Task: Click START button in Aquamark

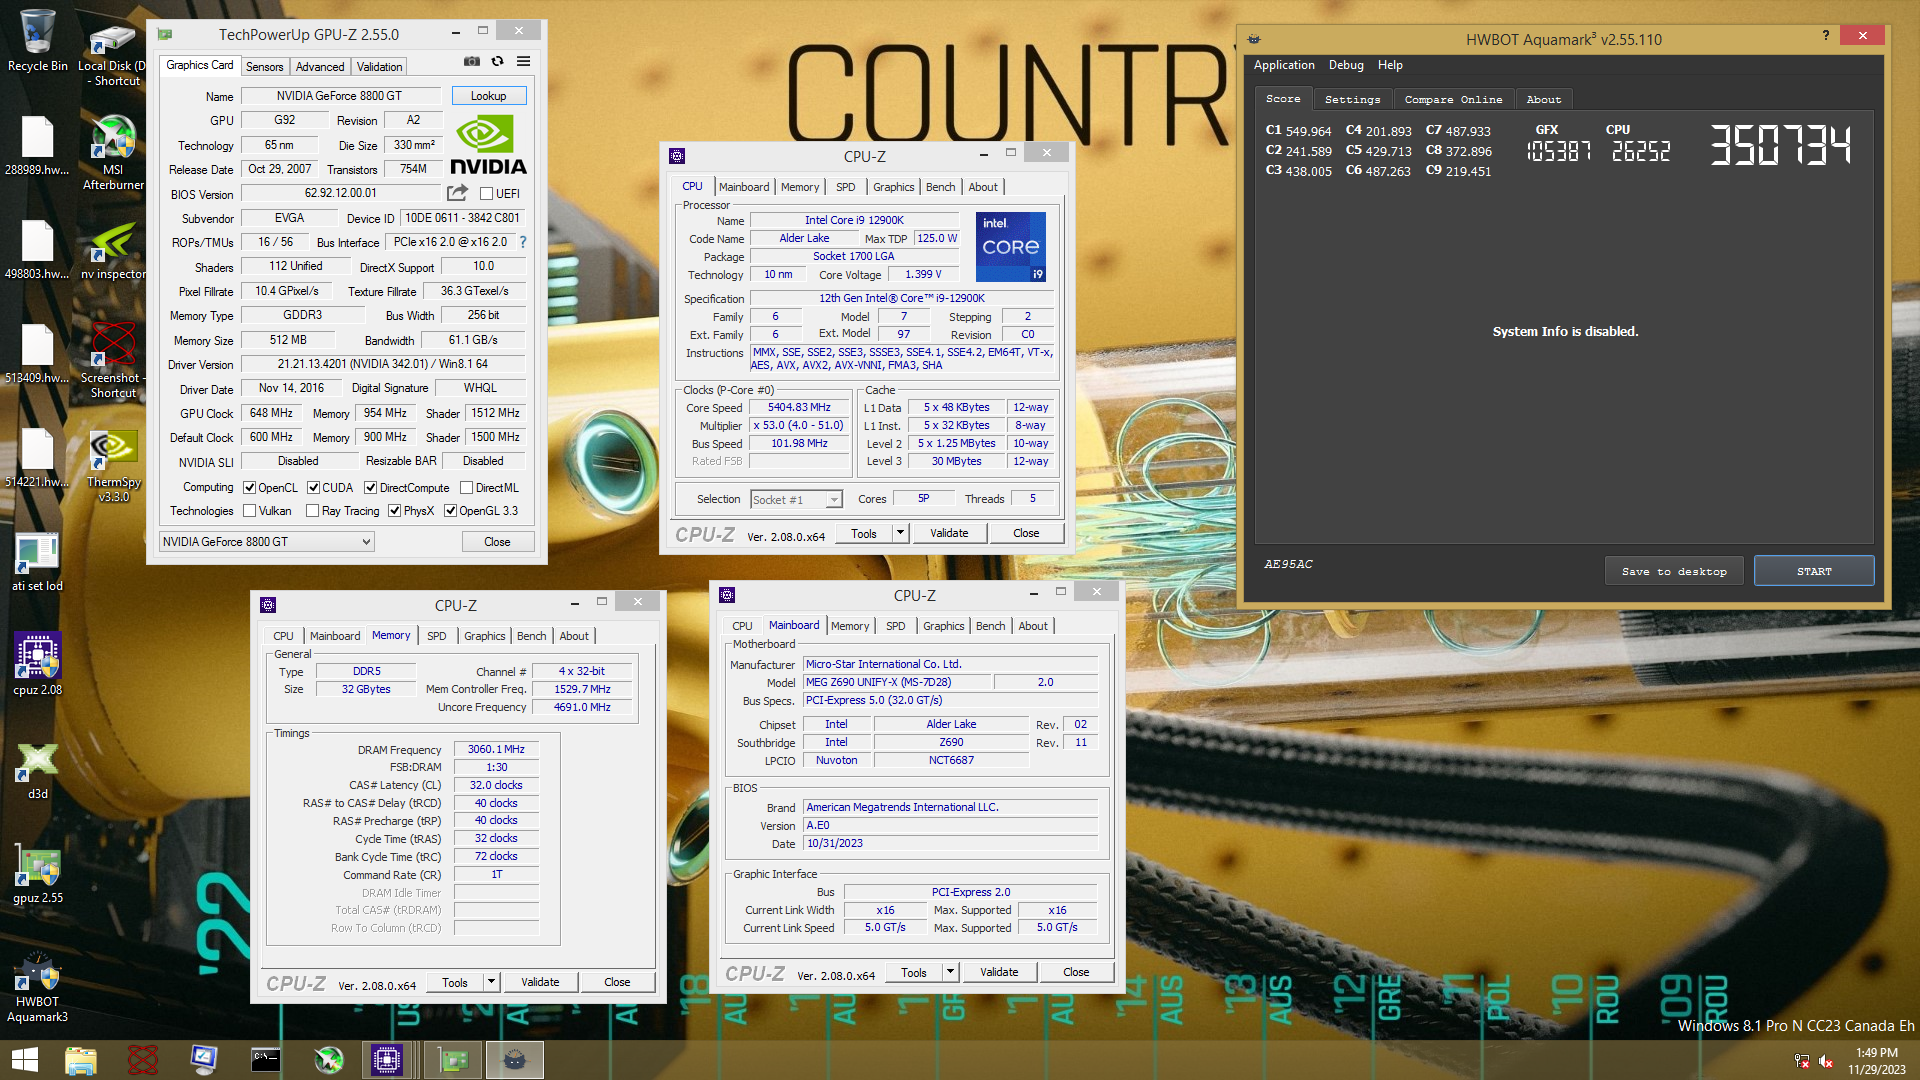Action: (x=1814, y=571)
